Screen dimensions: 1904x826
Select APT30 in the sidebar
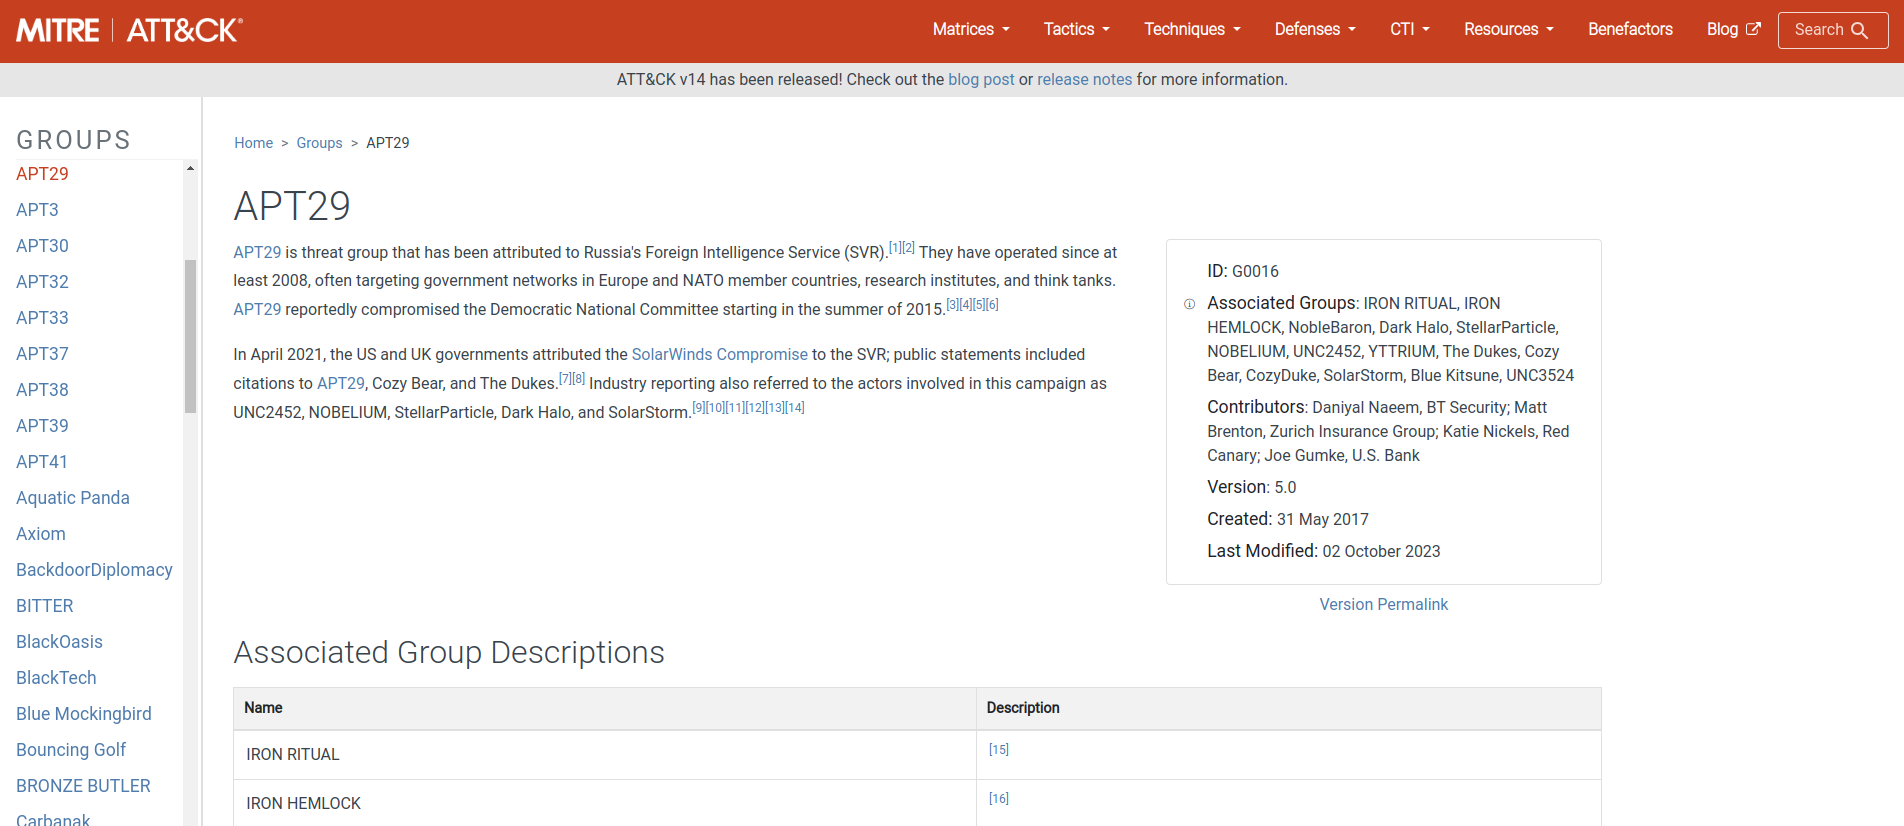[42, 246]
